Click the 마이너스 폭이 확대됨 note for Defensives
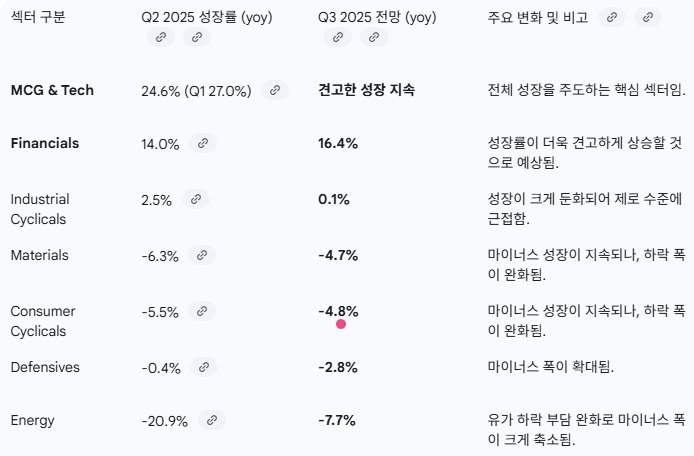The image size is (694, 456). pyautogui.click(x=550, y=367)
